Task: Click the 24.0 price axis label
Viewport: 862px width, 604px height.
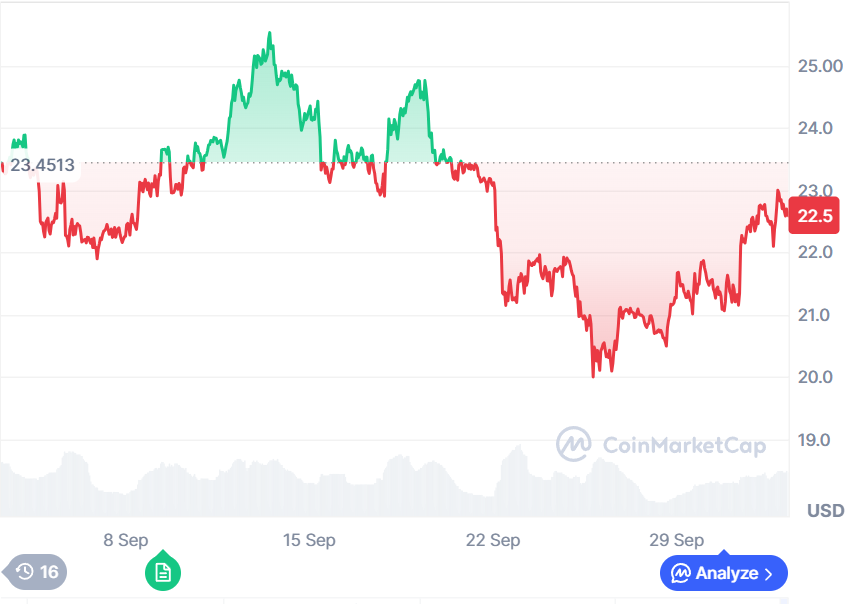Action: click(x=814, y=128)
